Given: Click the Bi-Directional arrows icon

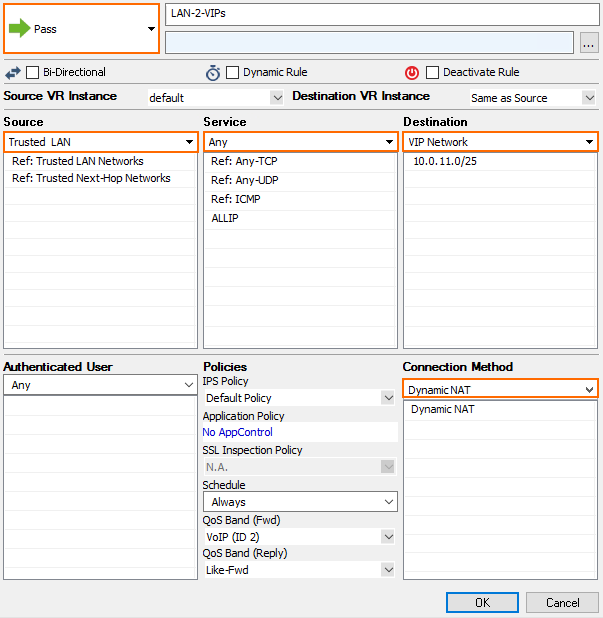Looking at the screenshot, I should point(13,73).
